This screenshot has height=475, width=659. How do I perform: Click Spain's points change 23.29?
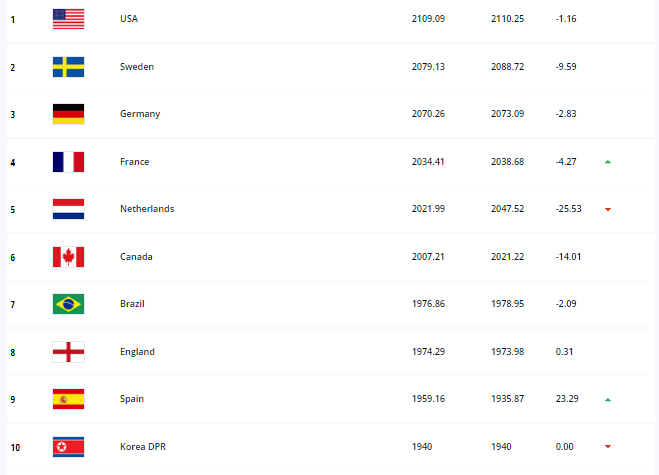pyautogui.click(x=567, y=398)
